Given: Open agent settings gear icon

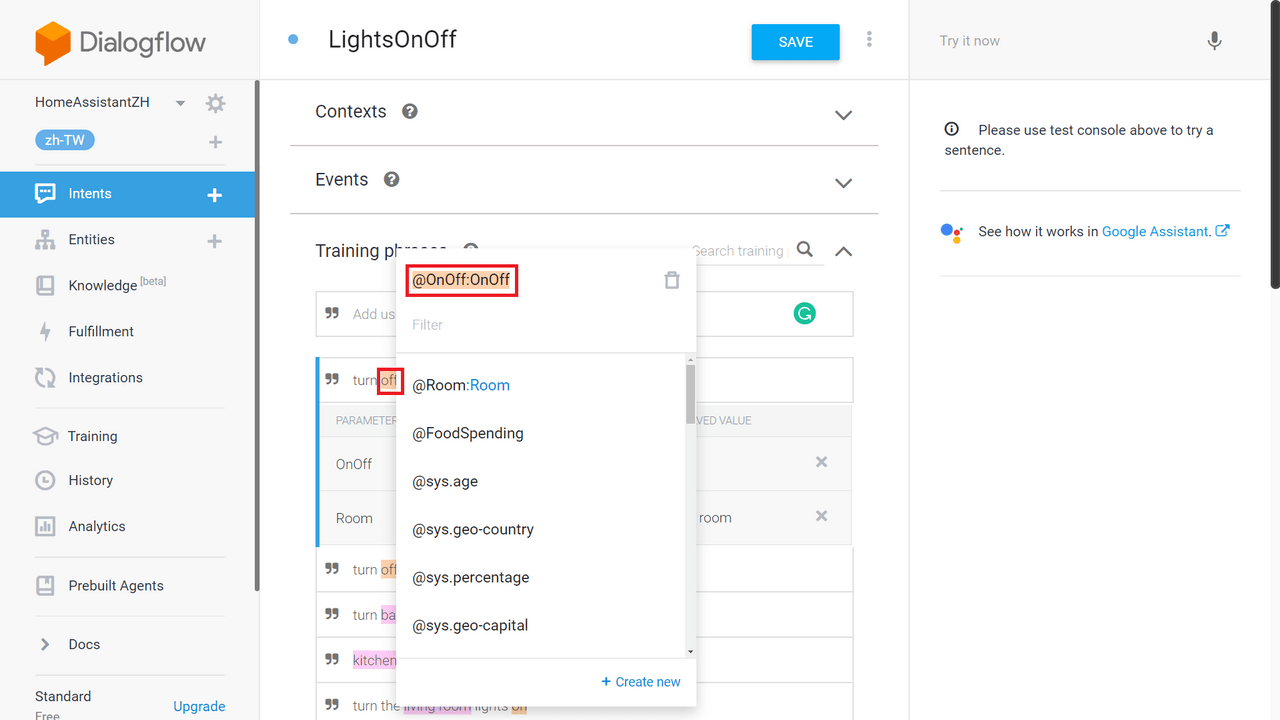Looking at the screenshot, I should [215, 103].
